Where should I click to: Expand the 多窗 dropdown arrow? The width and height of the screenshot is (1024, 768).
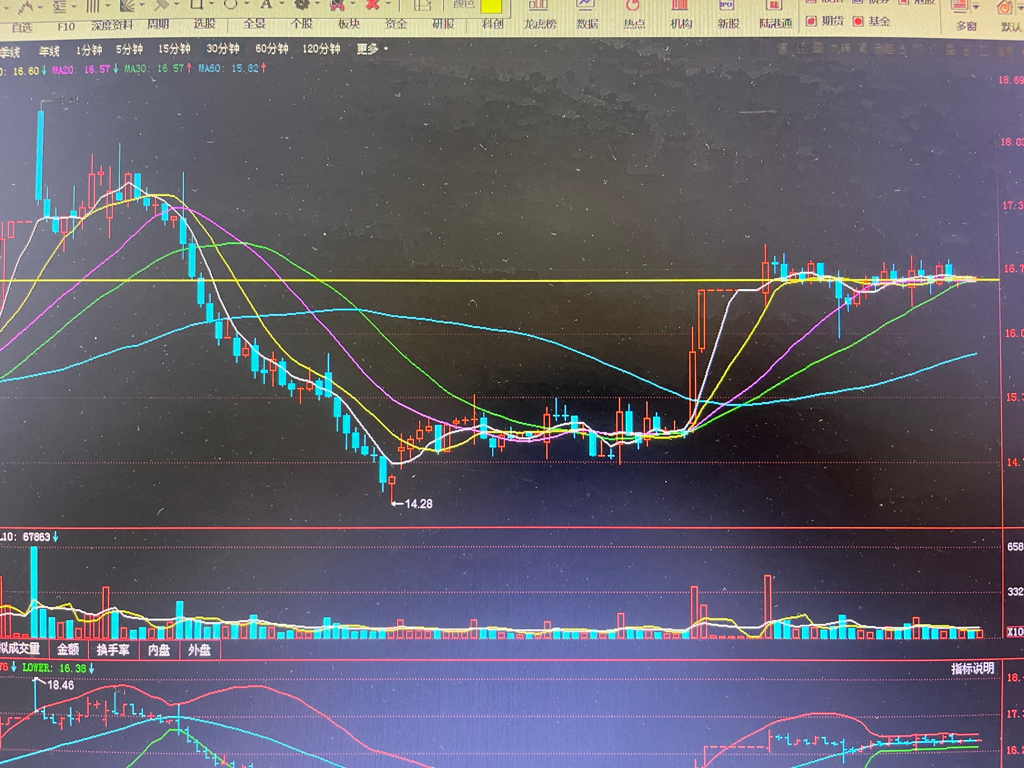(976, 6)
